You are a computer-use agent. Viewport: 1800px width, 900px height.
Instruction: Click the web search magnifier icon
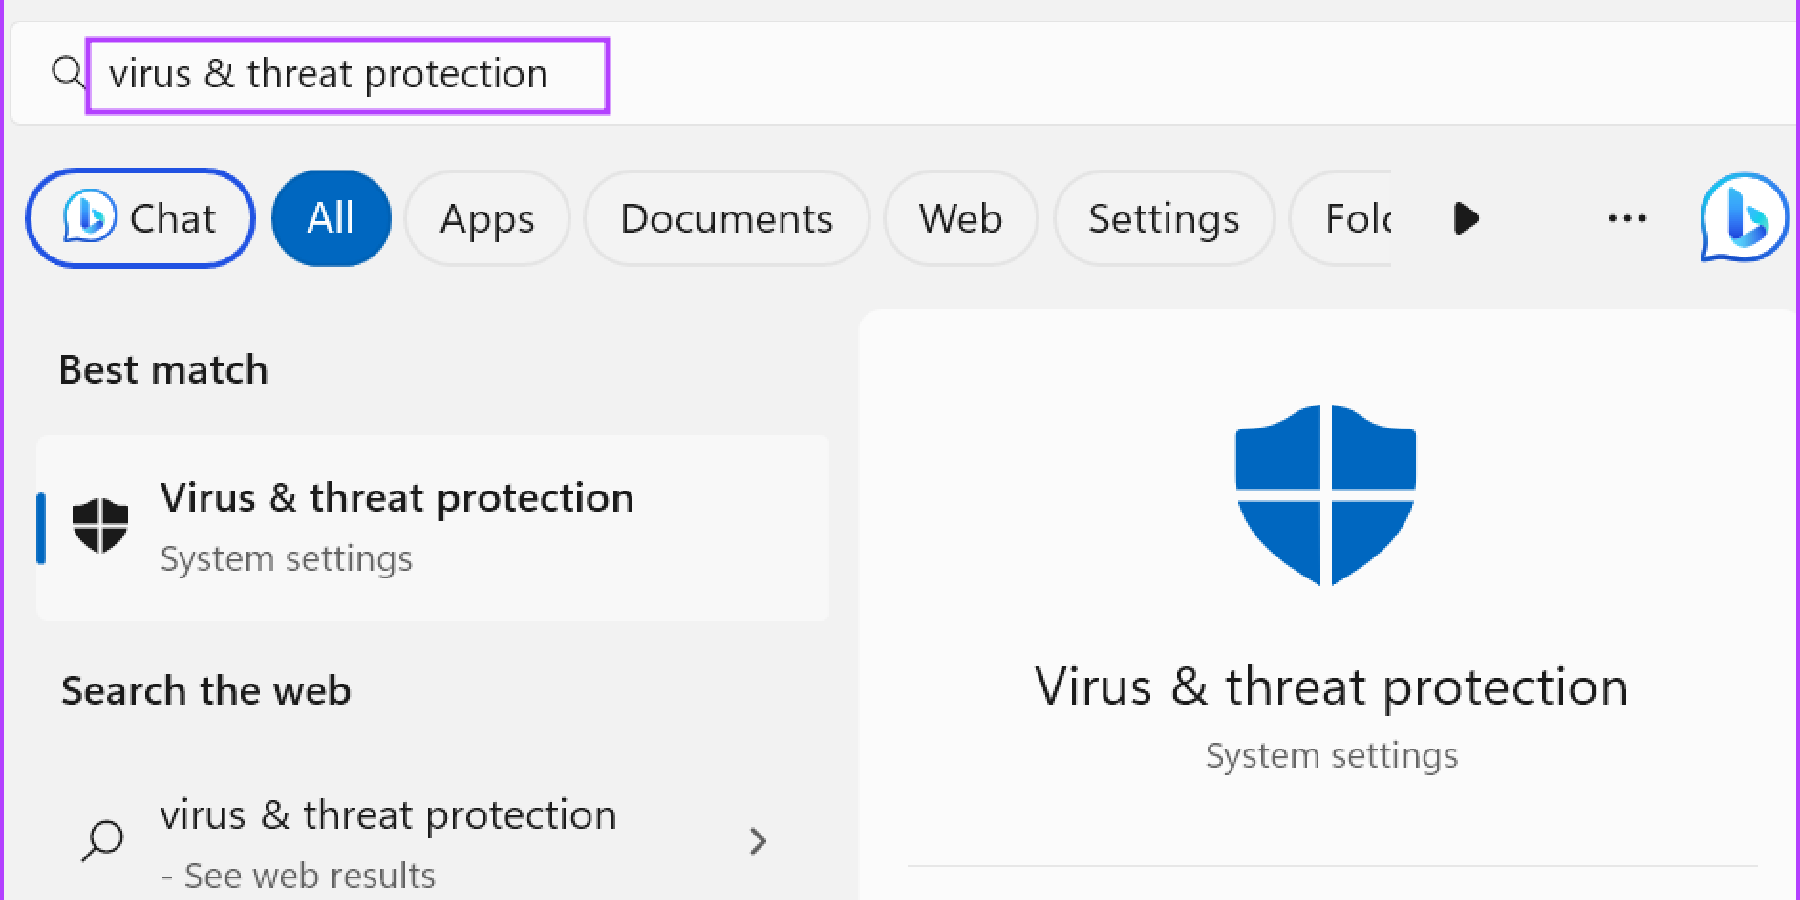[102, 840]
